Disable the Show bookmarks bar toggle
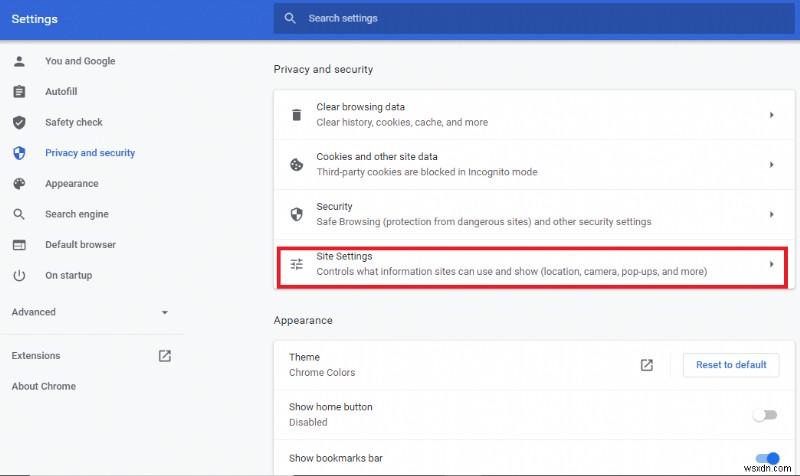Image resolution: width=800 pixels, height=476 pixels. pos(767,459)
